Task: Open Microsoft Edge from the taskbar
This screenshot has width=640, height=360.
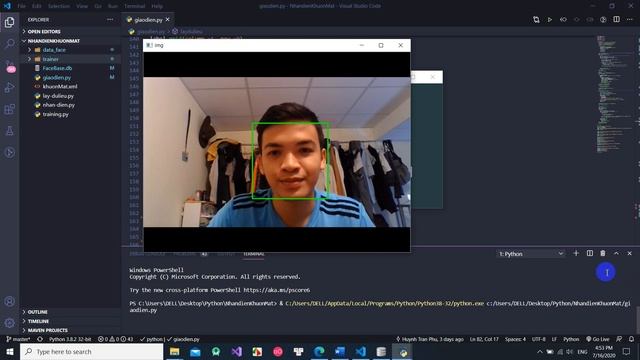Action: click(x=319, y=351)
